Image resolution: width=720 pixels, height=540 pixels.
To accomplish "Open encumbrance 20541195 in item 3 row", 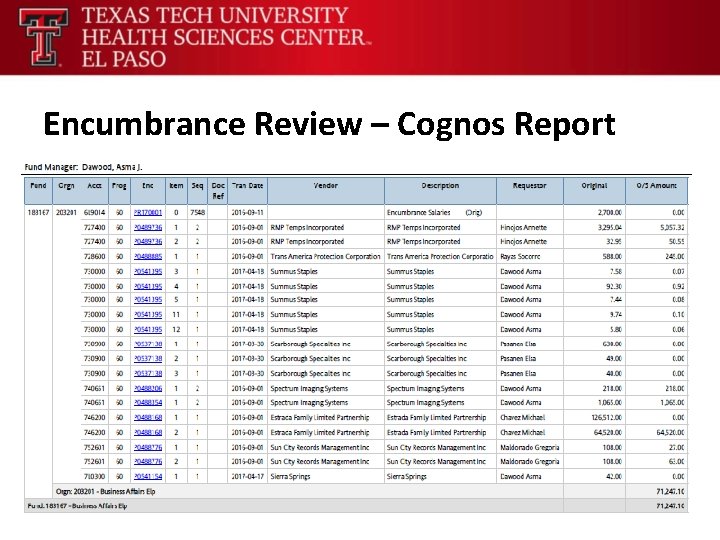I will point(148,271).
